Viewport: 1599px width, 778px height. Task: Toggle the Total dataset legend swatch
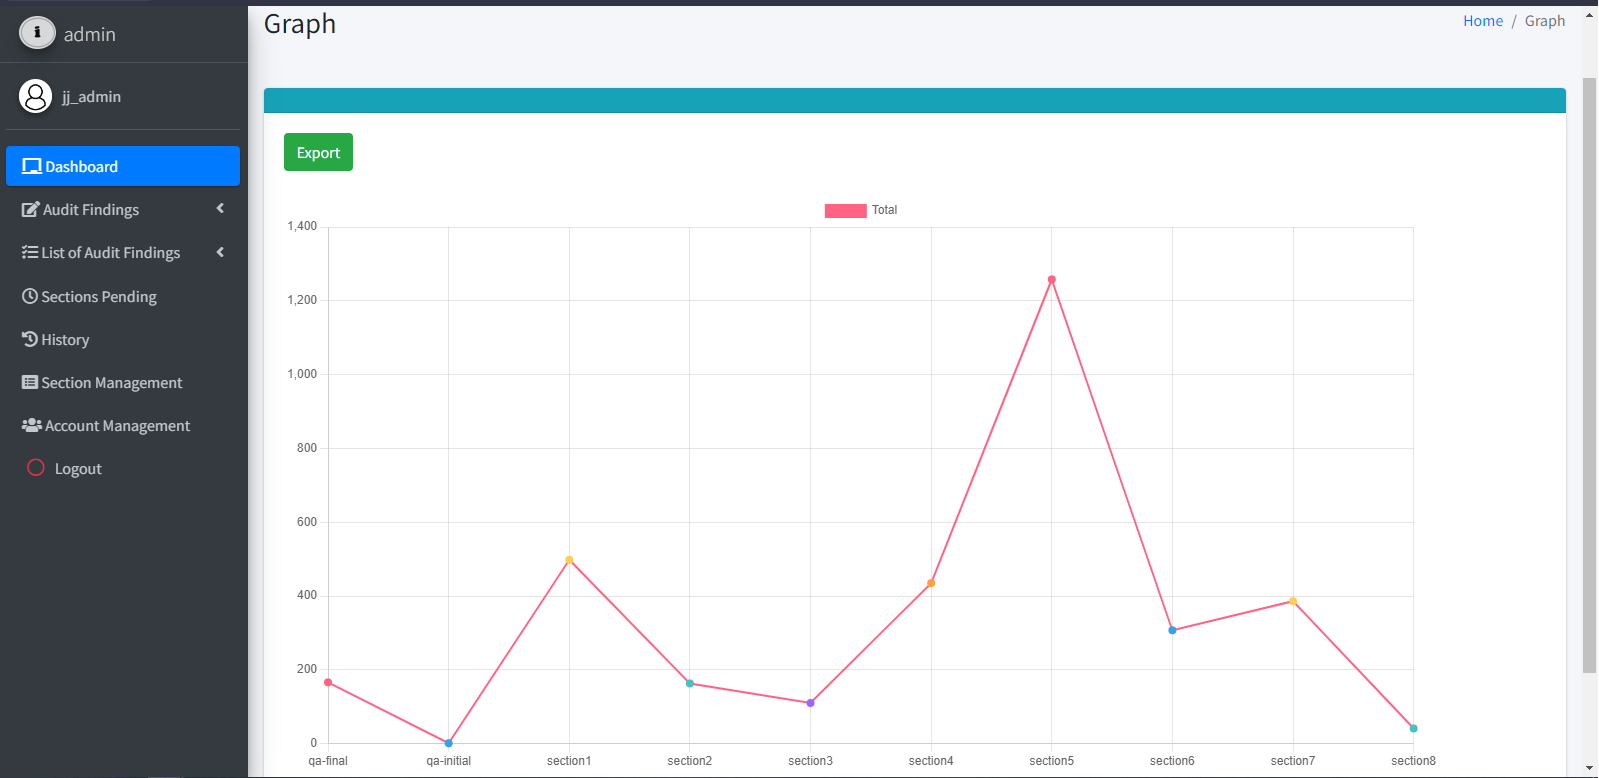845,210
